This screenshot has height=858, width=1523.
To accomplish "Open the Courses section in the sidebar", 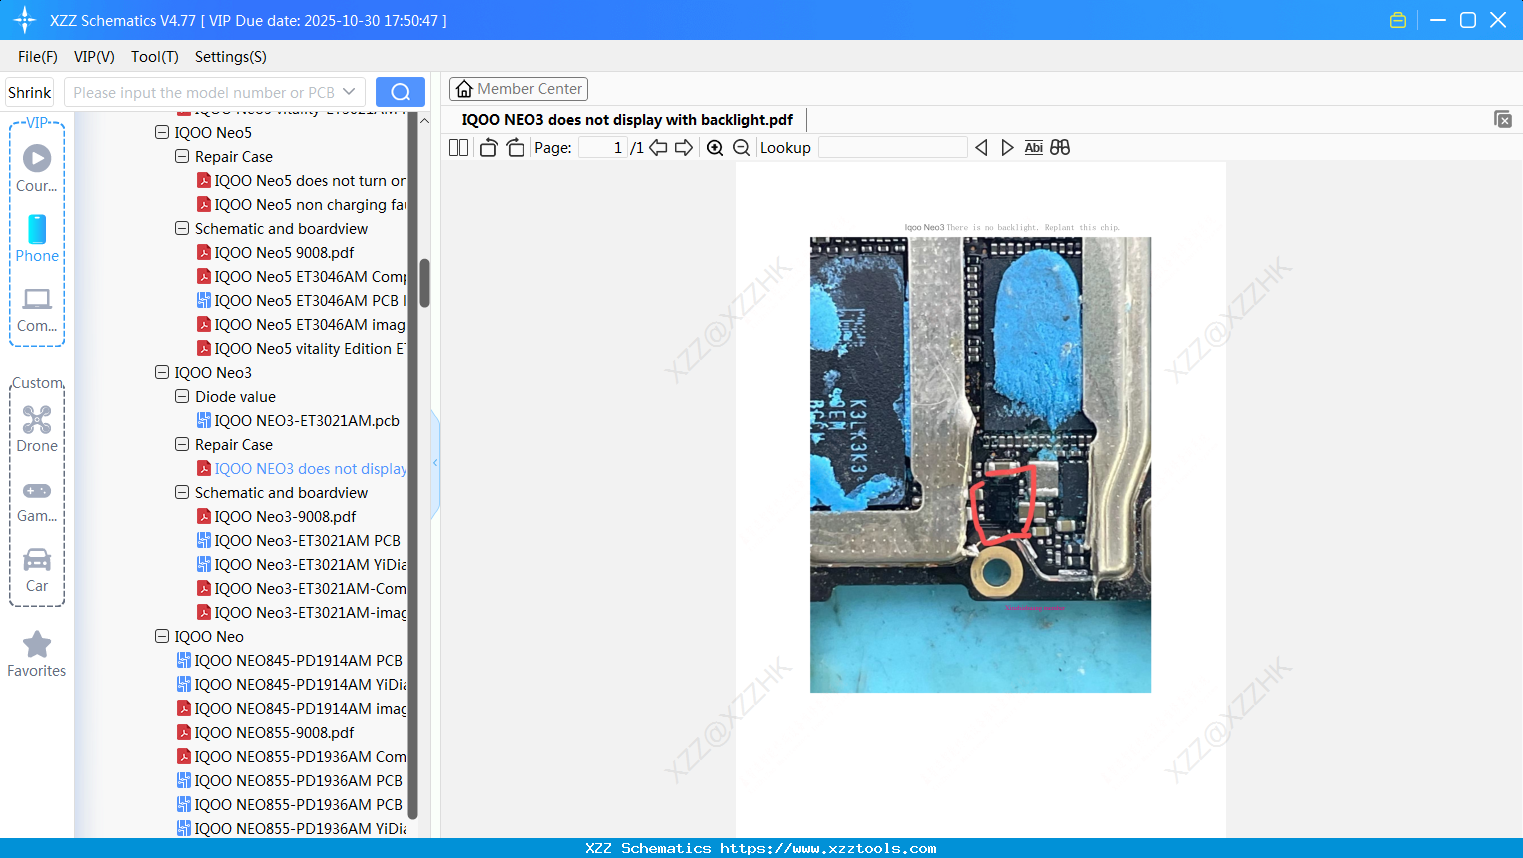I will point(37,169).
